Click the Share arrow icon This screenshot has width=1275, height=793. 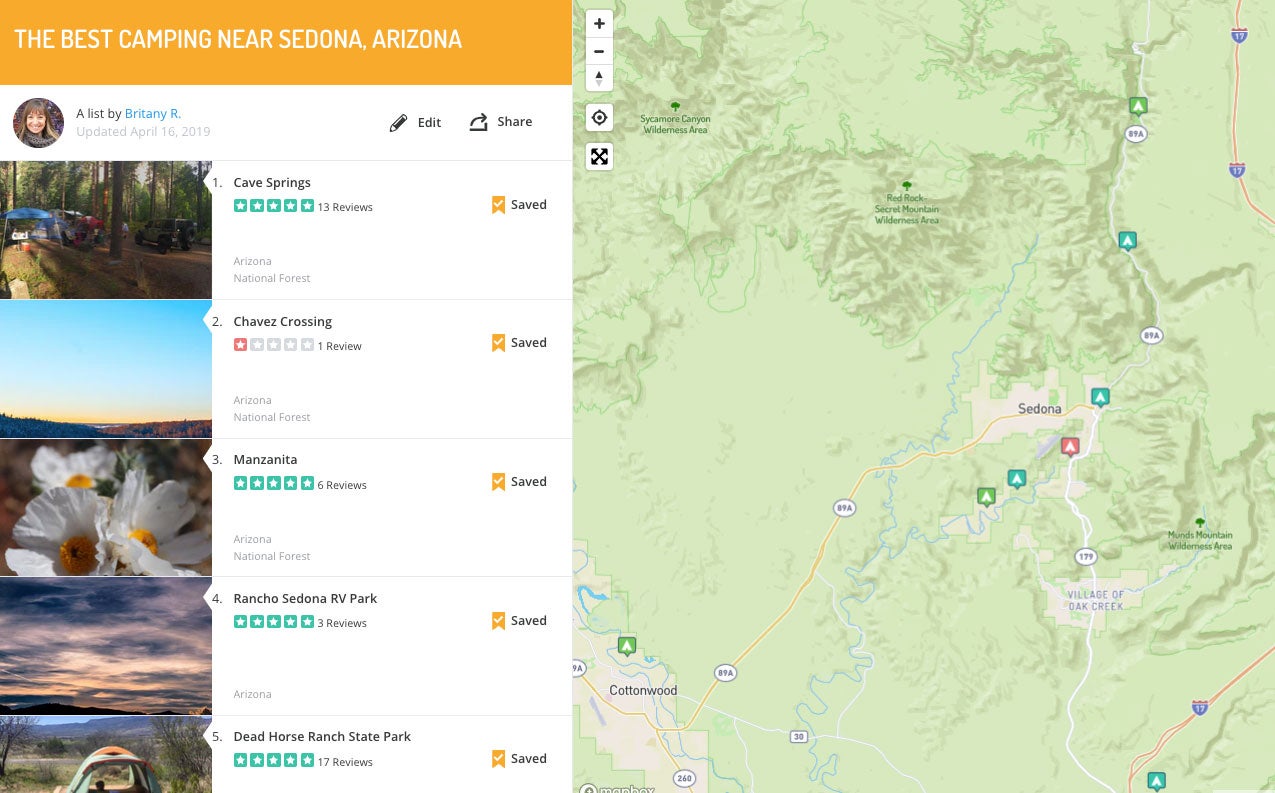(x=478, y=122)
